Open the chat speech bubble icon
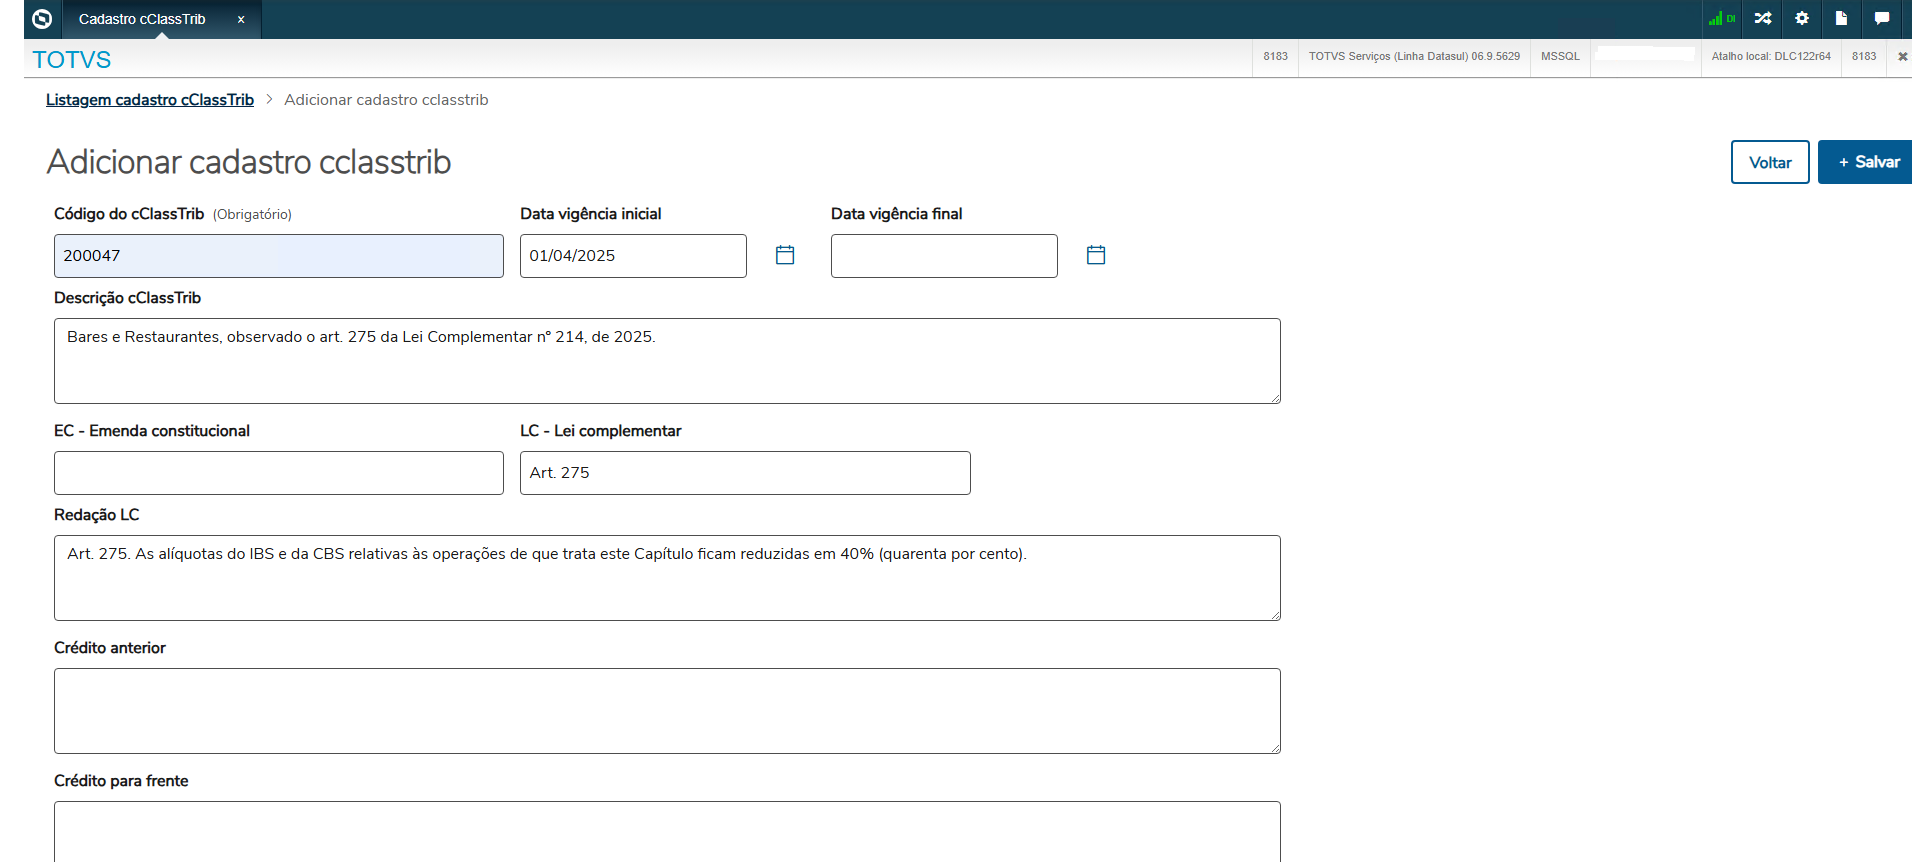Viewport: 1912px width, 862px height. tap(1881, 18)
